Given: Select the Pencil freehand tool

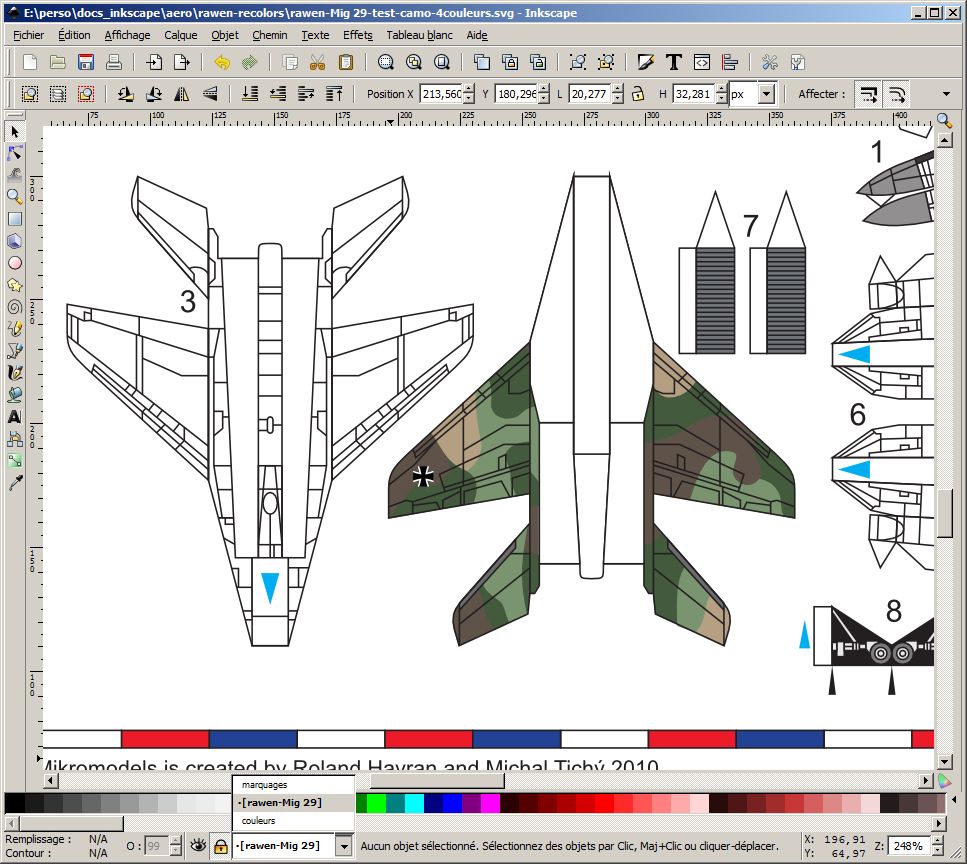Looking at the screenshot, I should click(x=15, y=329).
